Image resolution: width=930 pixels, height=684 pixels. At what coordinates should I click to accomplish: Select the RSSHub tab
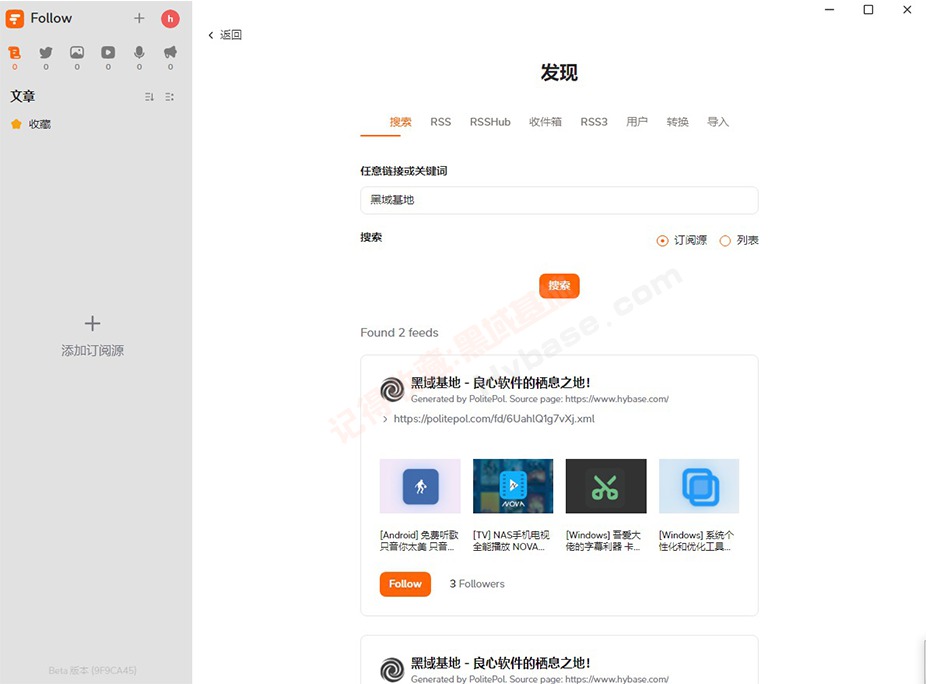coord(490,122)
